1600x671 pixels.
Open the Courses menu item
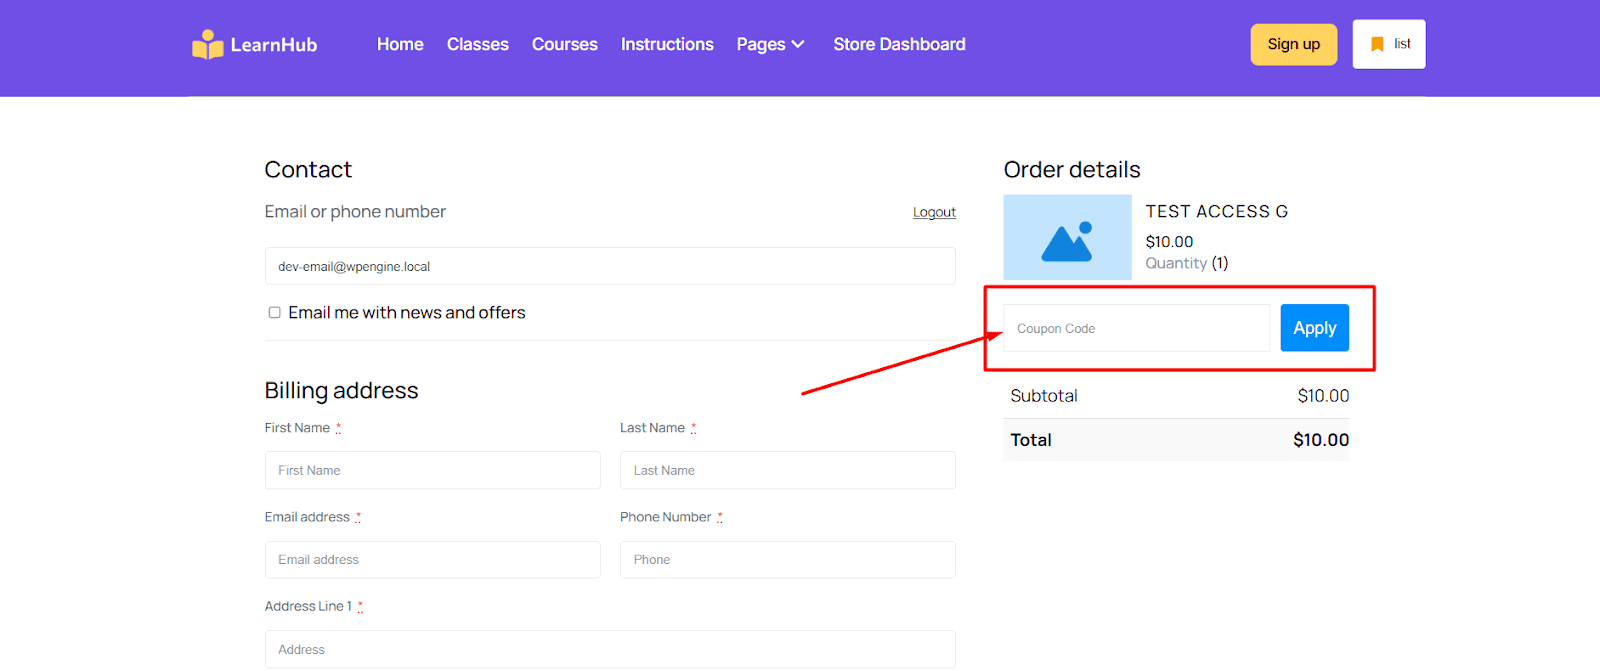[564, 44]
